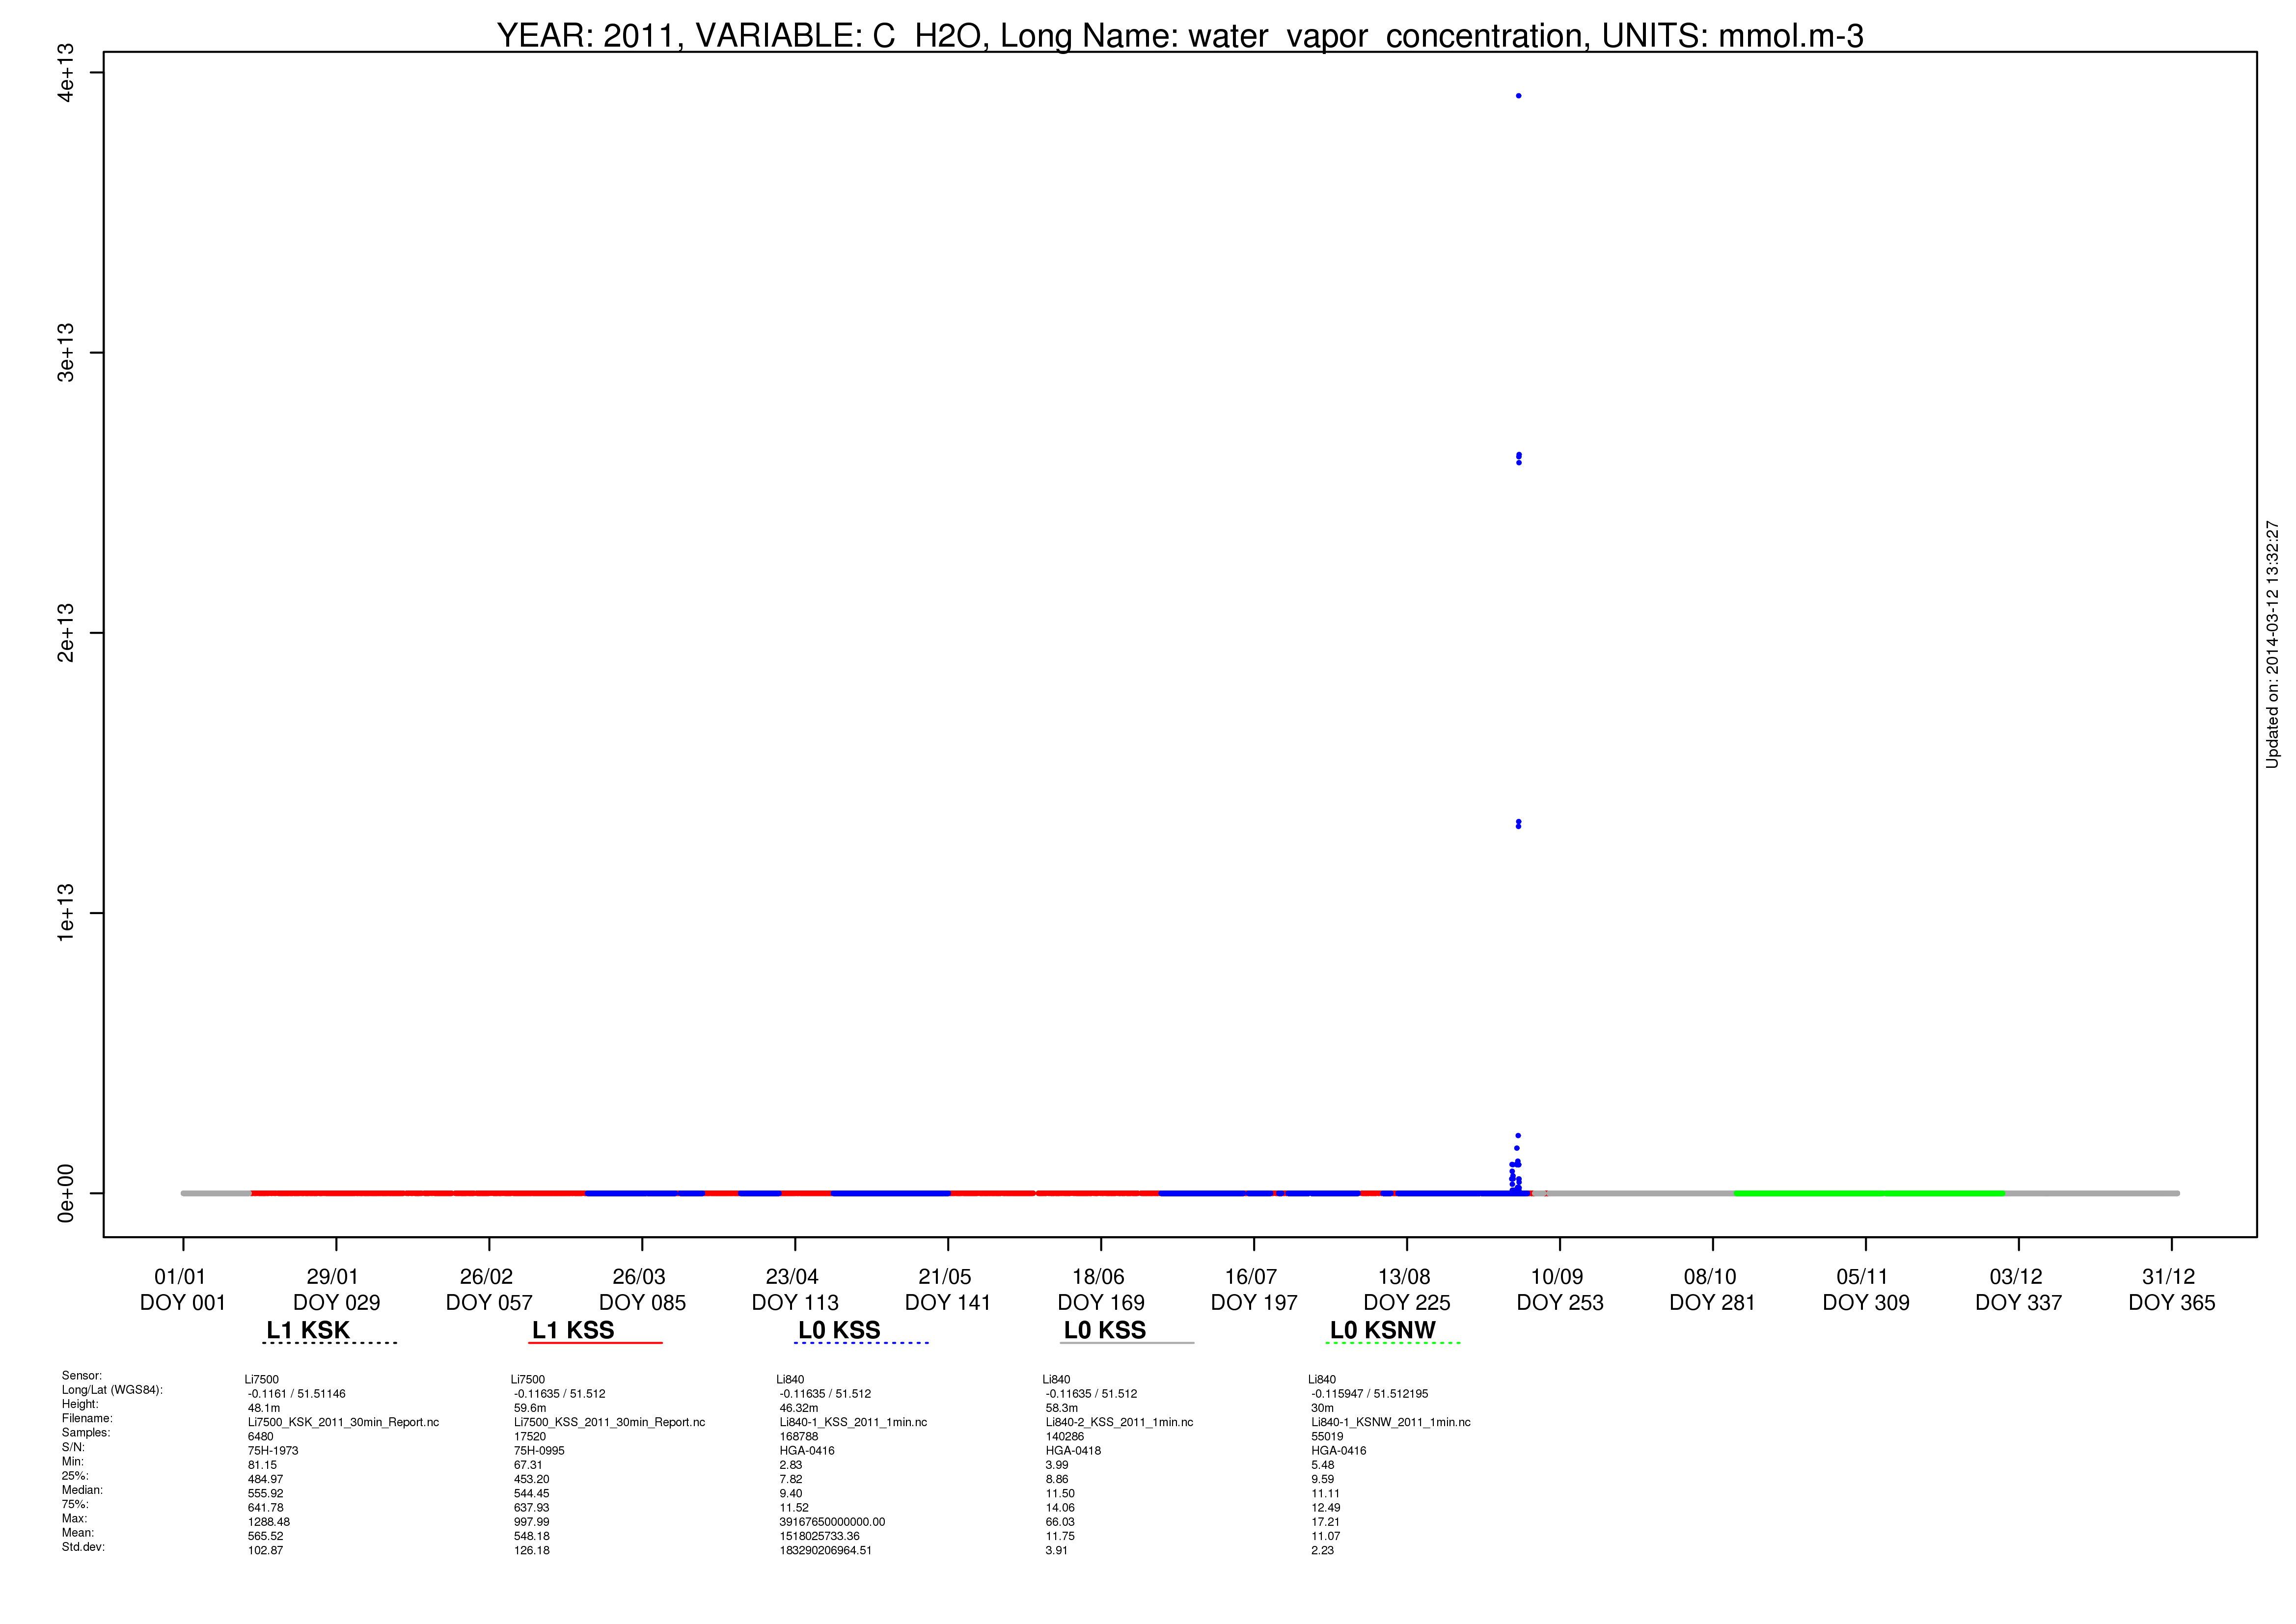Click filename Li840-2_KSS_2011_1min.nc
Image resolution: width=2296 pixels, height=1624 pixels.
[1119, 1422]
